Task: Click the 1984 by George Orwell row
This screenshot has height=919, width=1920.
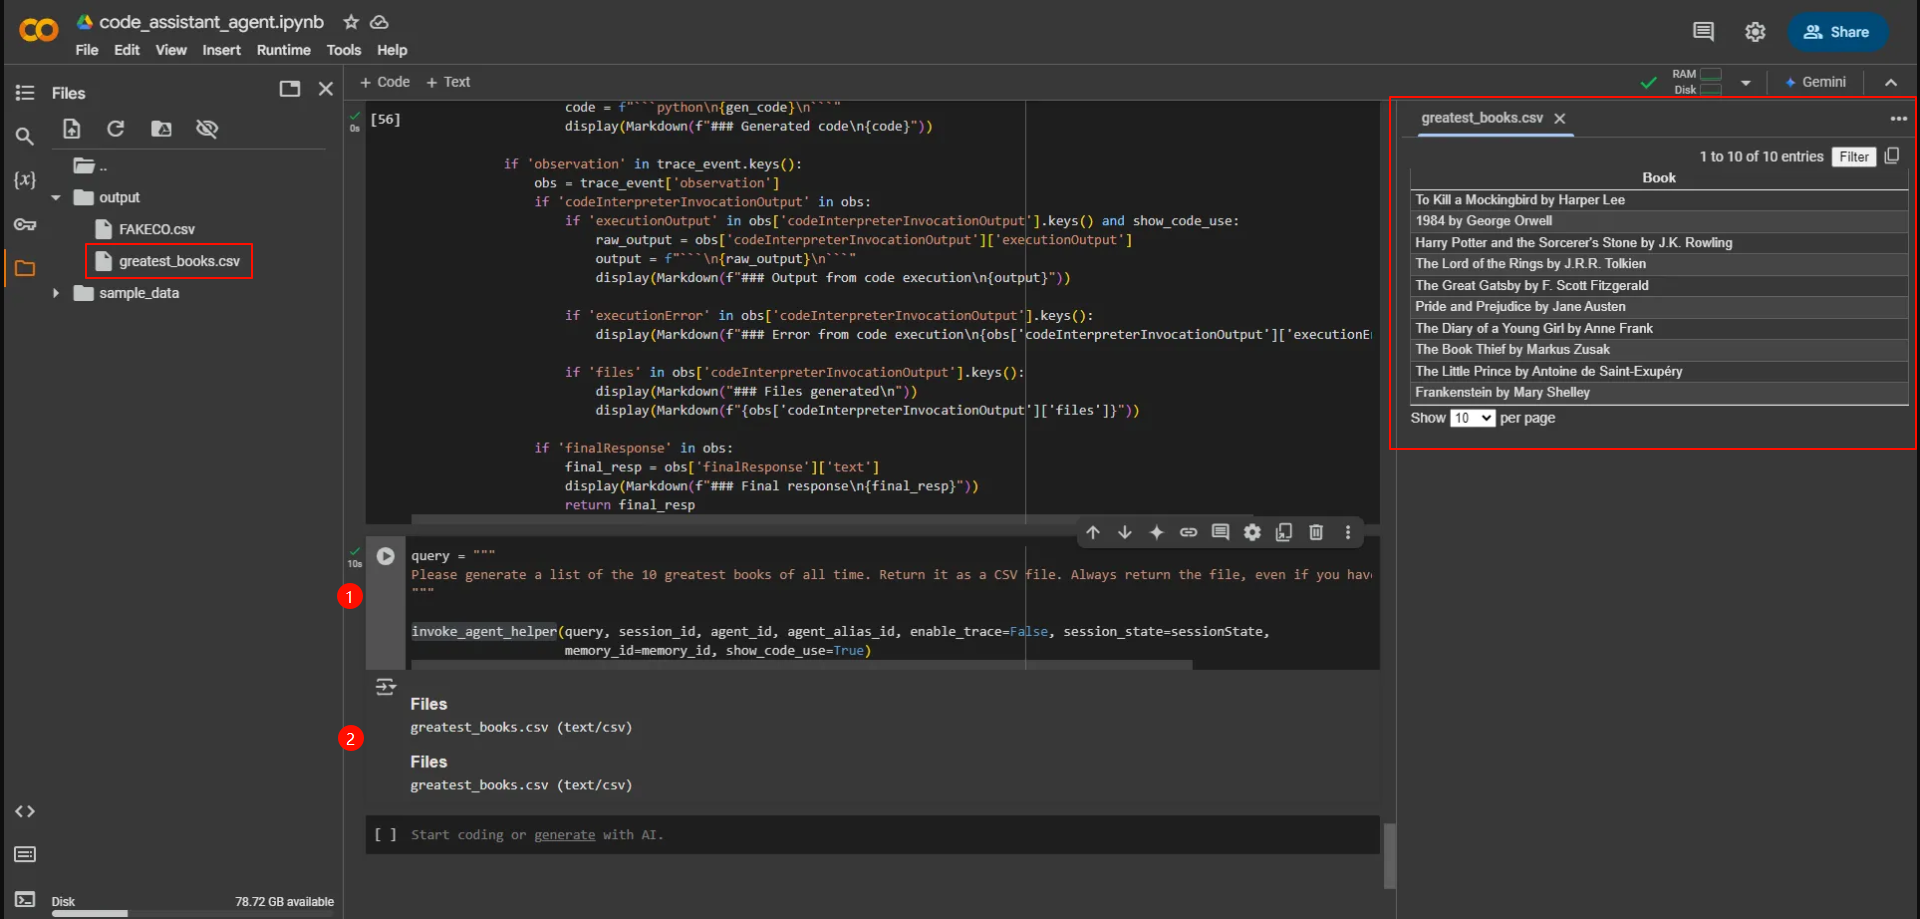Action: coord(1659,221)
